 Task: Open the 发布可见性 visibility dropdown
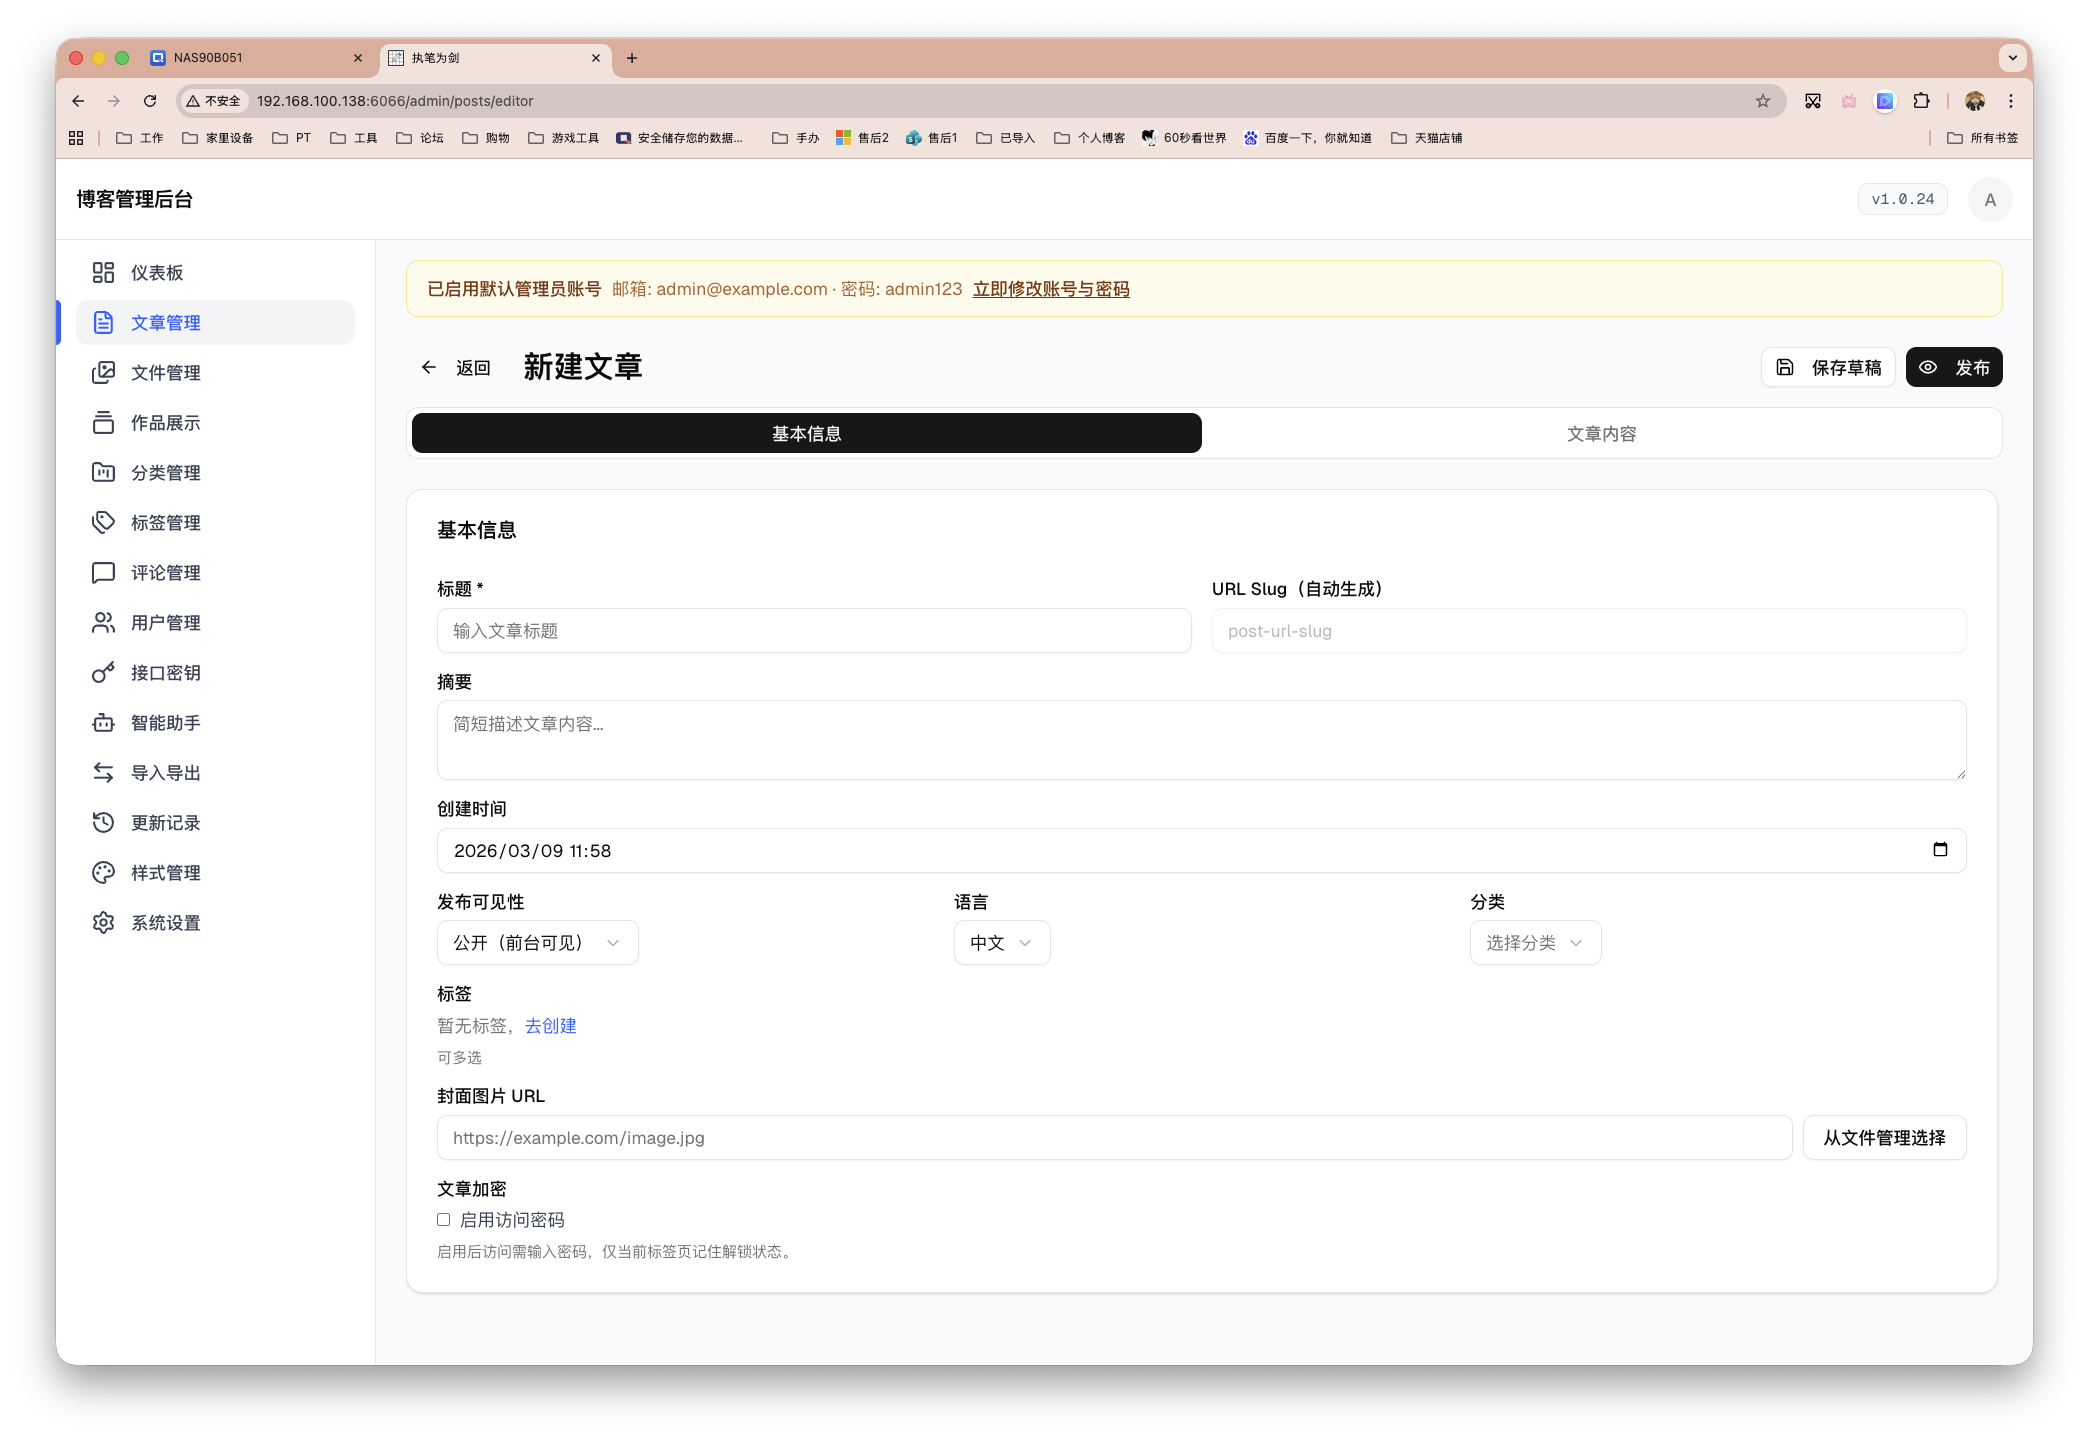point(537,942)
